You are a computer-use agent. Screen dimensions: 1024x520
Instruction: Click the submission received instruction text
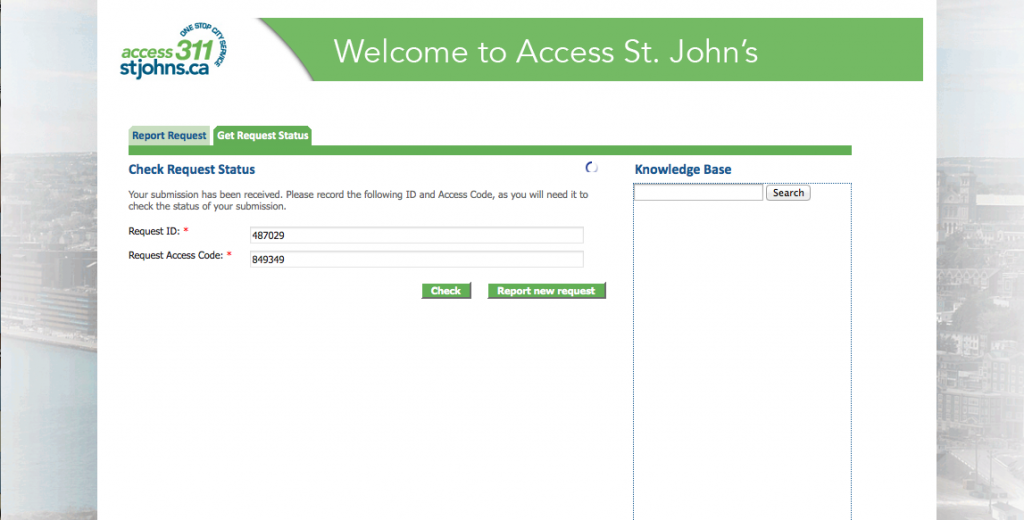point(358,200)
